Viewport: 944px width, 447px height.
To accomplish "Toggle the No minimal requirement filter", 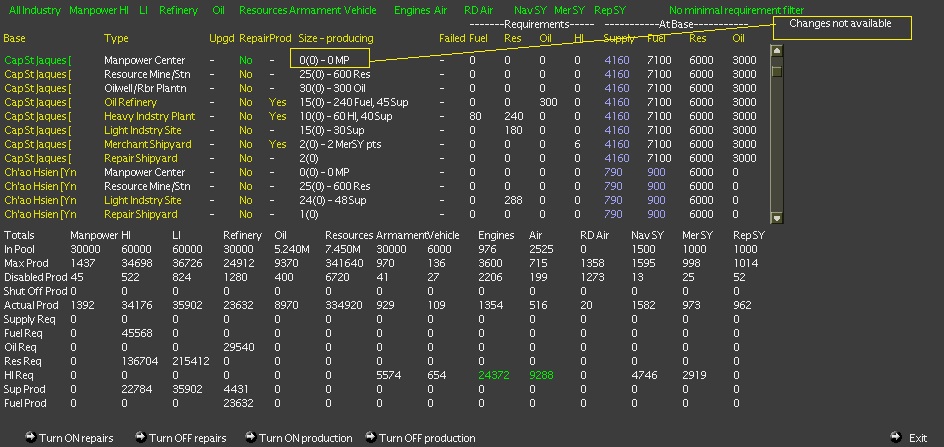I will click(x=736, y=10).
